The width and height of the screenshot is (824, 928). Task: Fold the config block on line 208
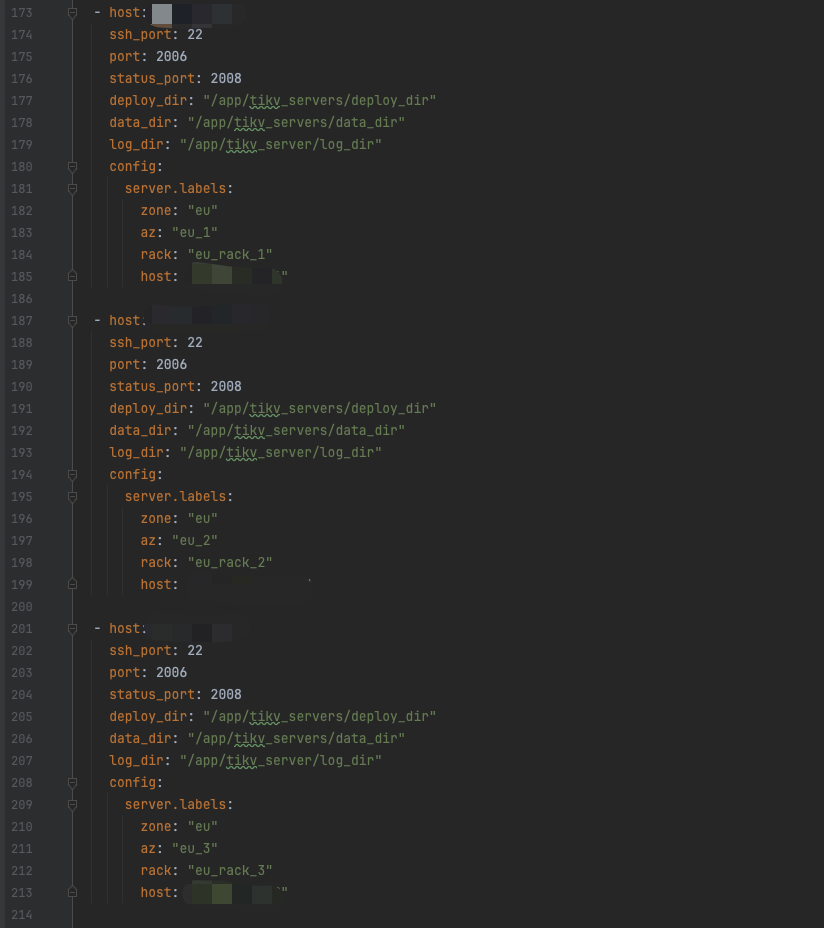tap(72, 783)
